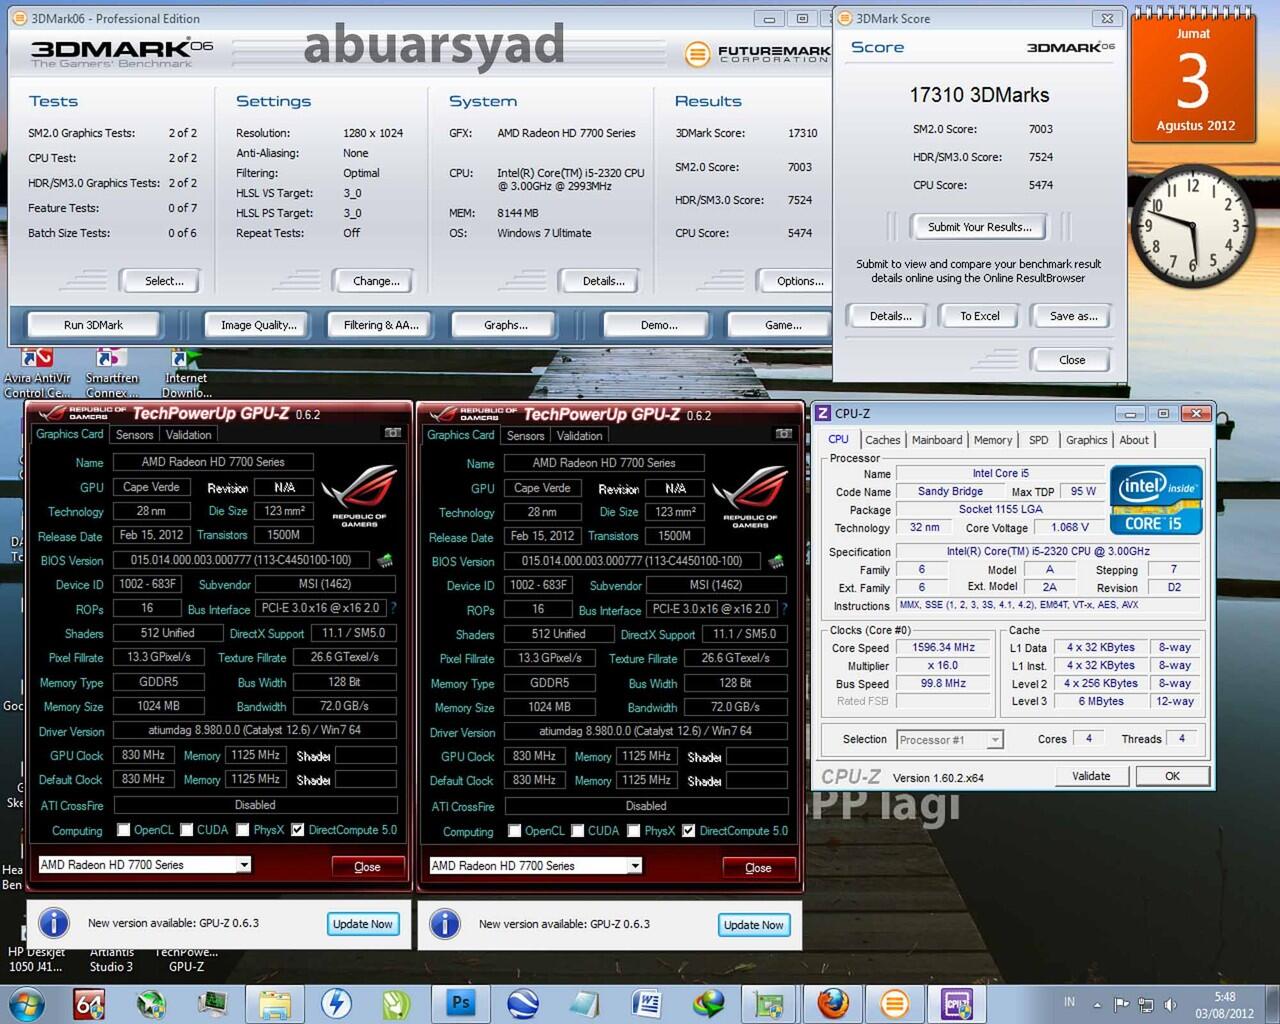The image size is (1280, 1024).
Task: Open Firefox from the taskbar
Action: click(x=832, y=1003)
